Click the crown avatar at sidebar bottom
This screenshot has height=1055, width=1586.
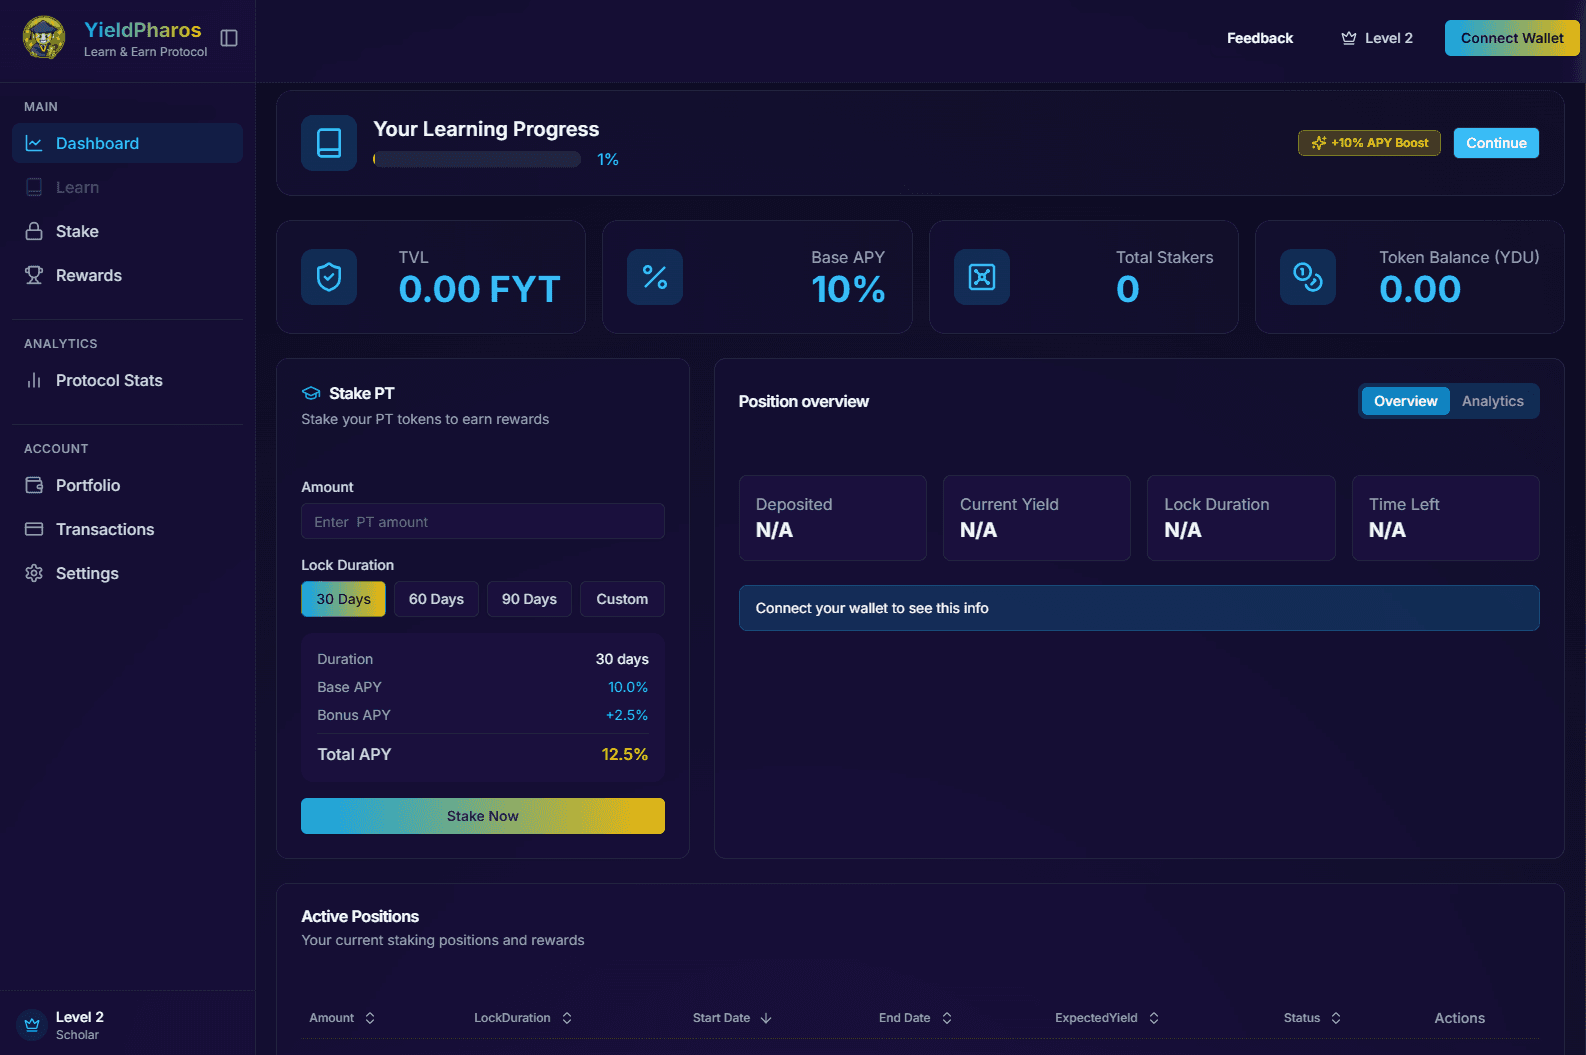click(32, 1025)
